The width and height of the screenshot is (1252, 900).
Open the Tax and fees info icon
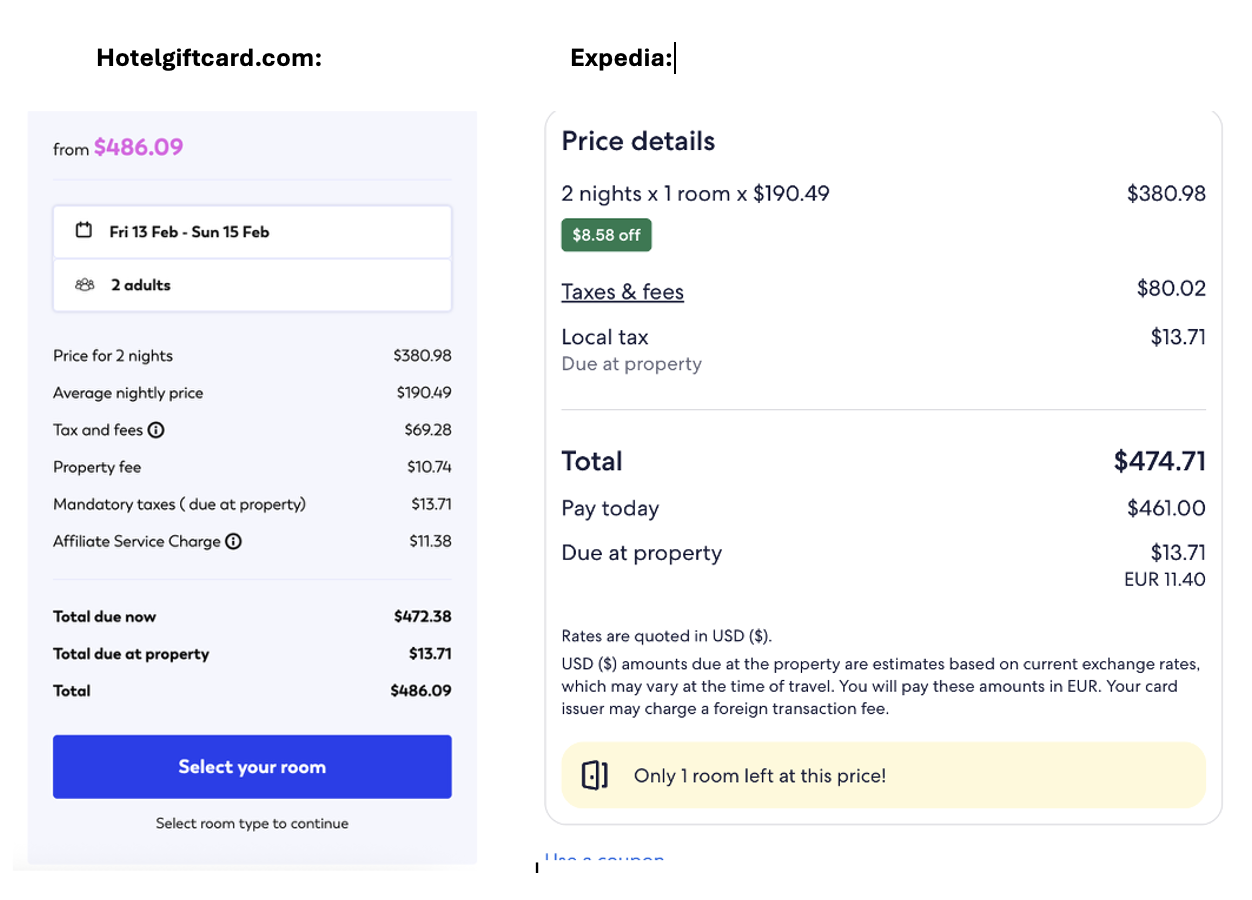(x=156, y=430)
